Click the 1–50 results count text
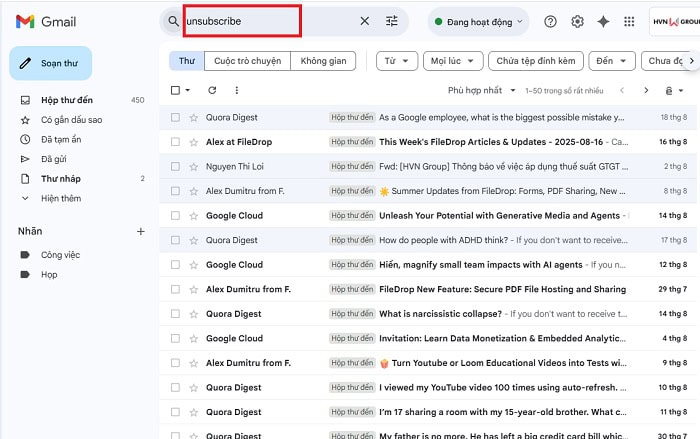 (x=564, y=91)
